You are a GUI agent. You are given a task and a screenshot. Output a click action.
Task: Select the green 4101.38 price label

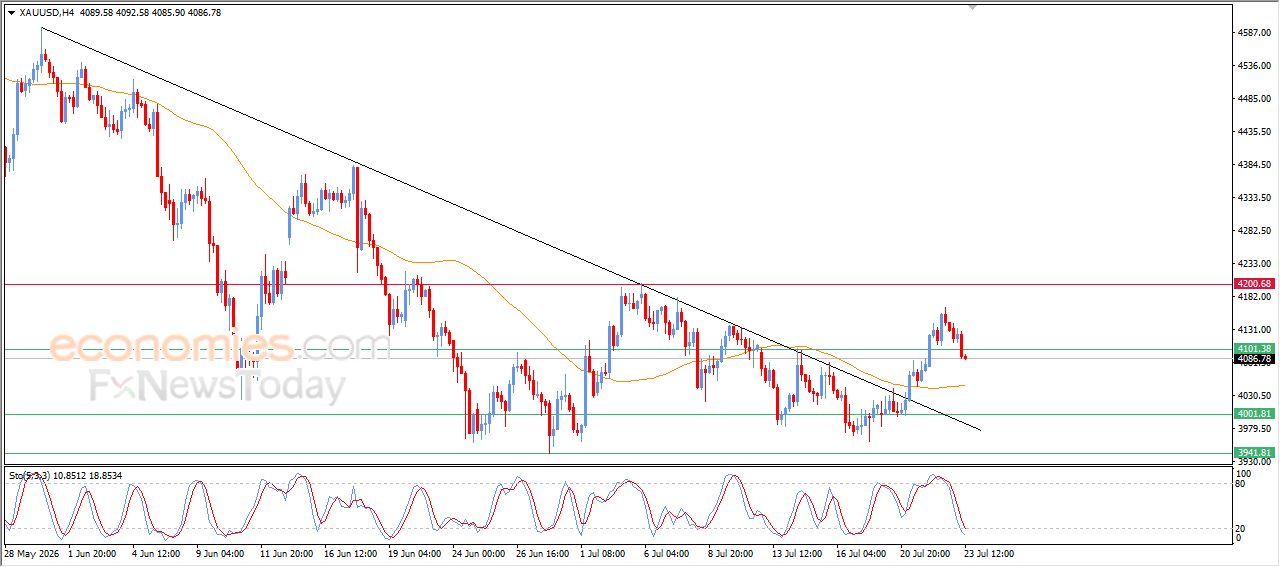point(1254,349)
